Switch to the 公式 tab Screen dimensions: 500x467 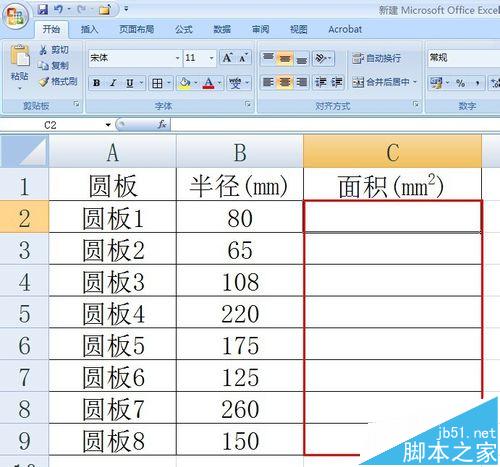point(184,29)
